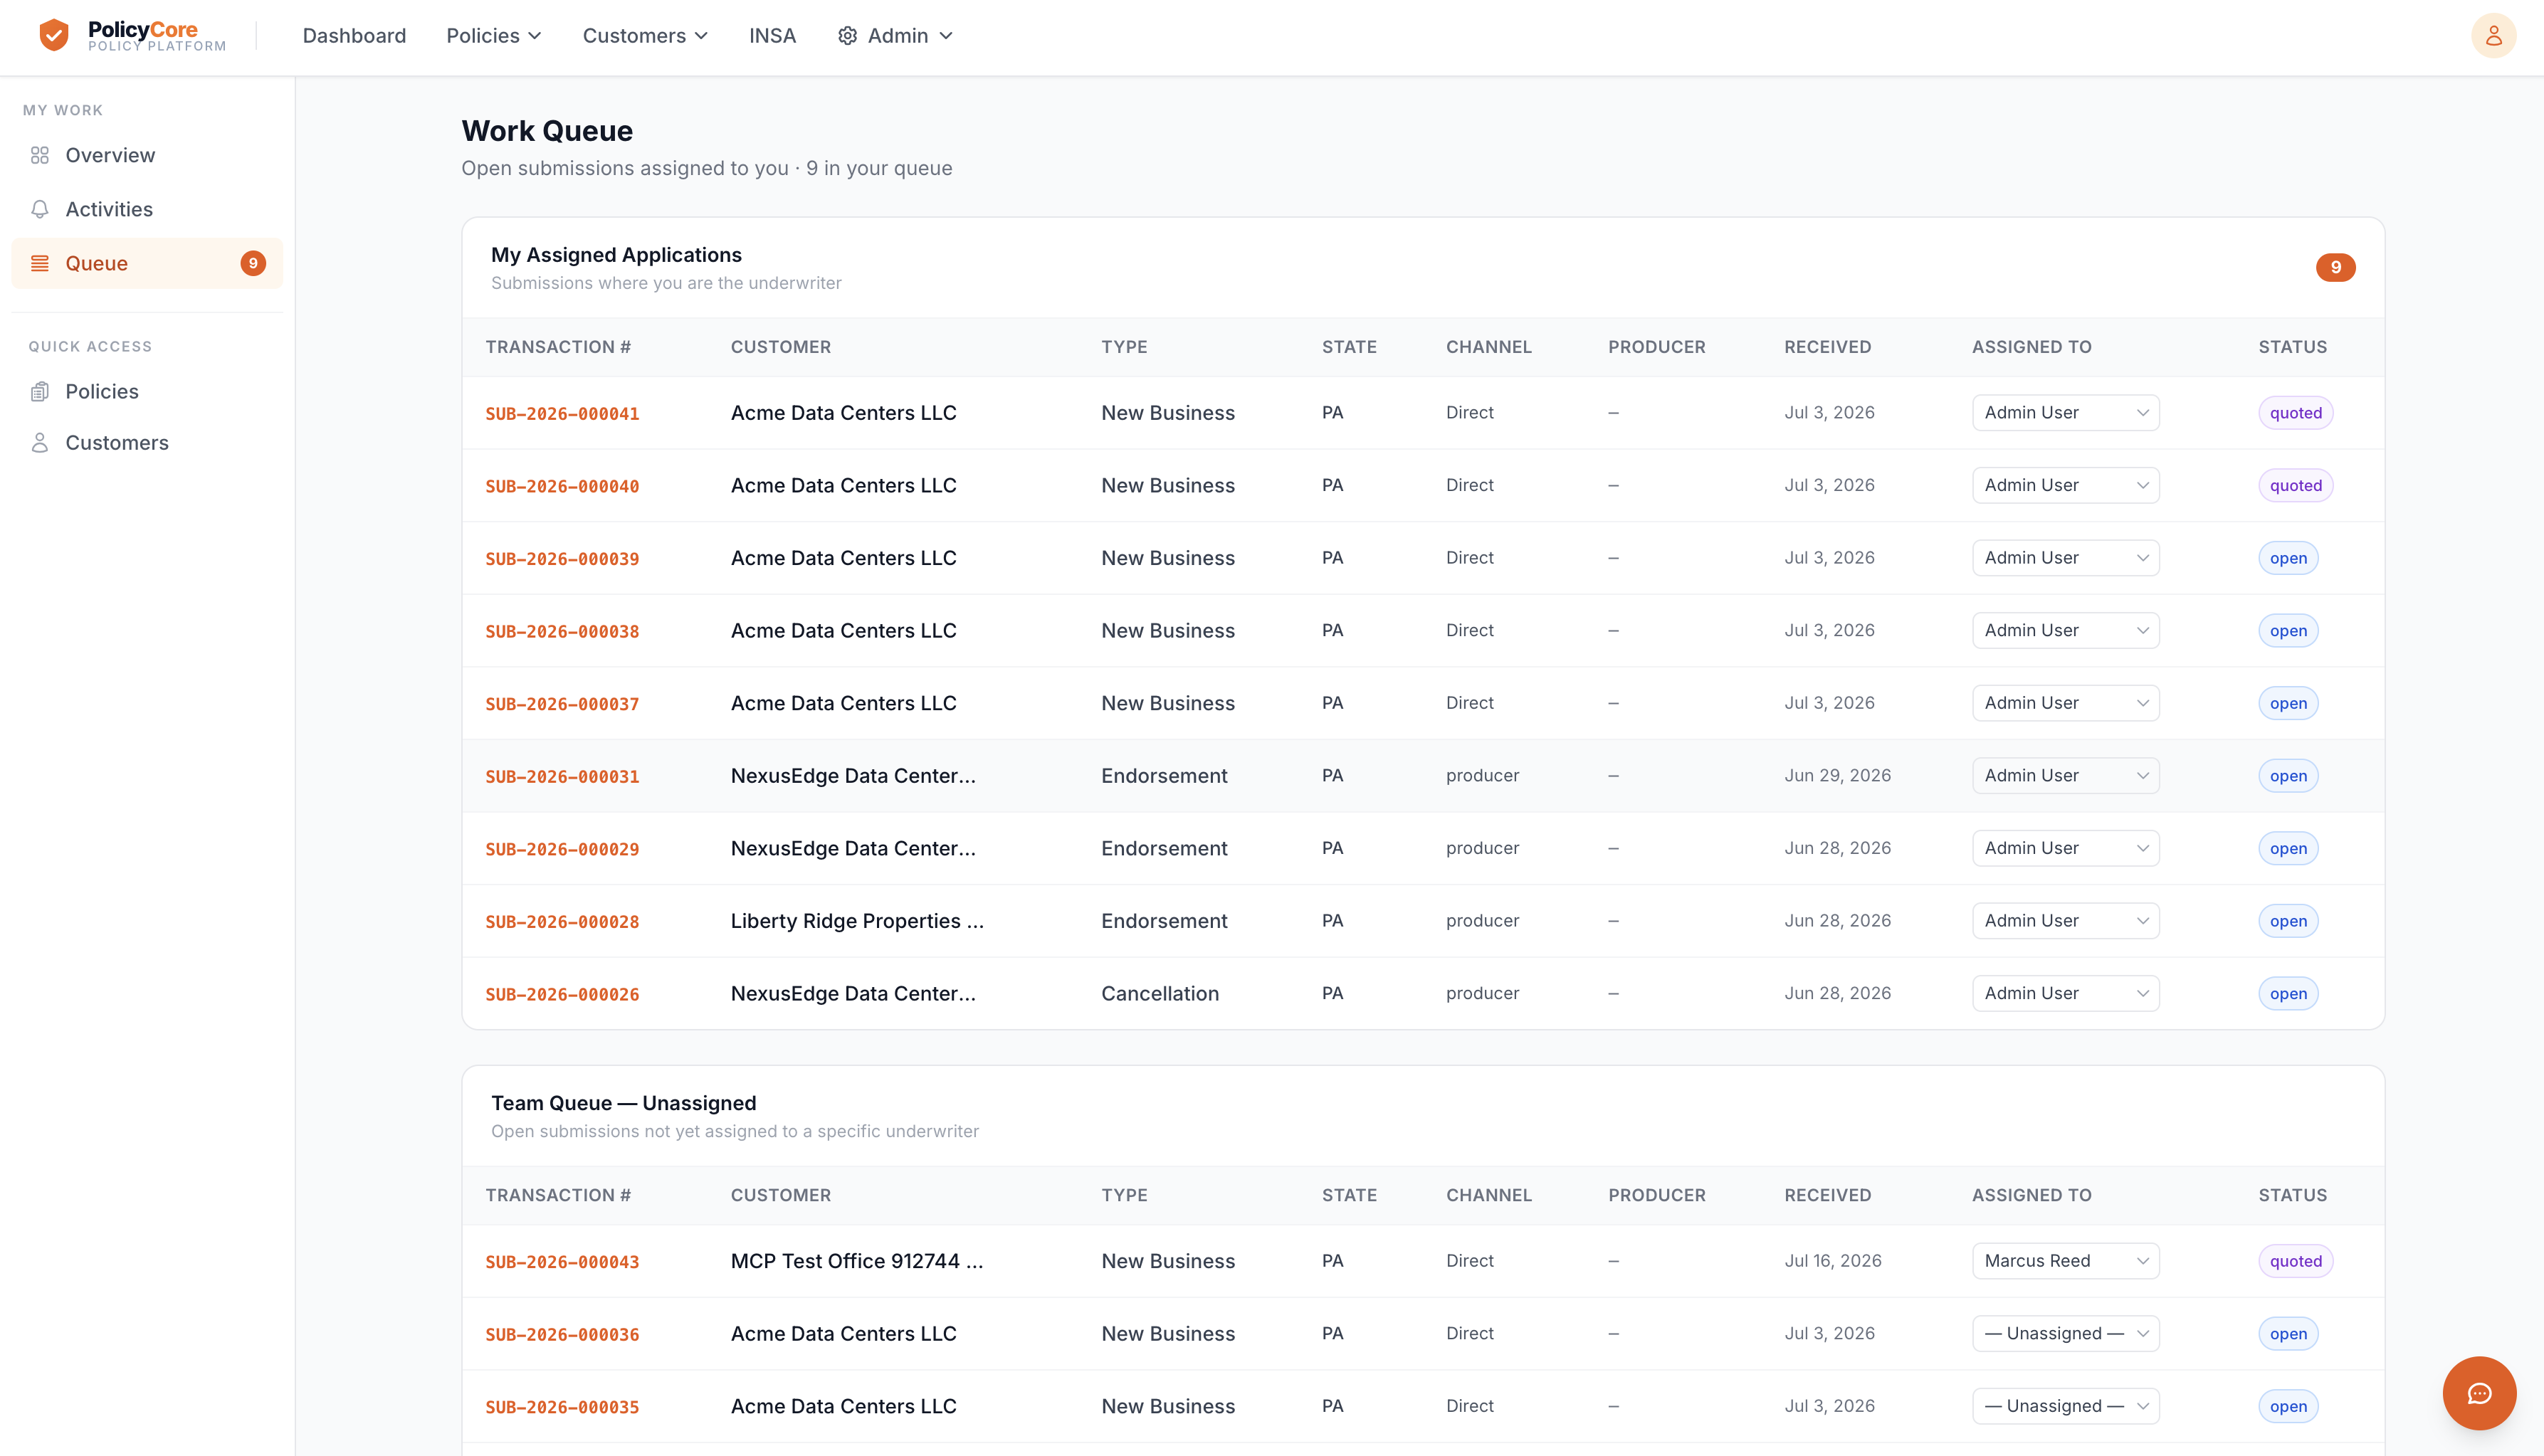
Task: Open submission SUB-2026-000041
Action: pos(562,413)
